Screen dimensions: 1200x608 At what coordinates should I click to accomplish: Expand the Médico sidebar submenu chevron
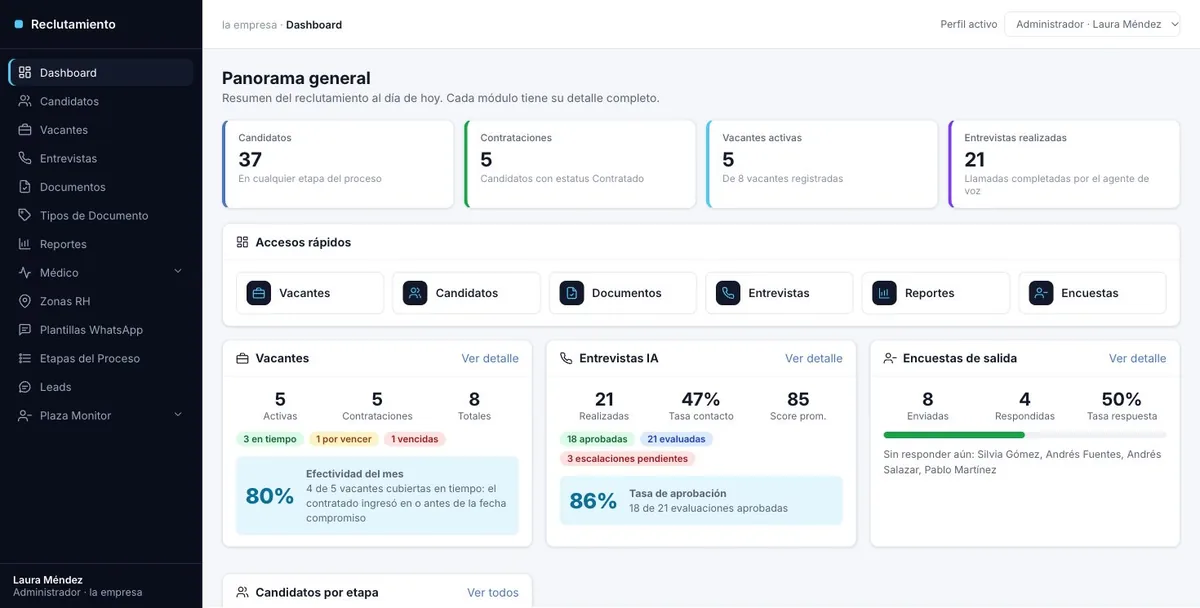click(x=178, y=272)
